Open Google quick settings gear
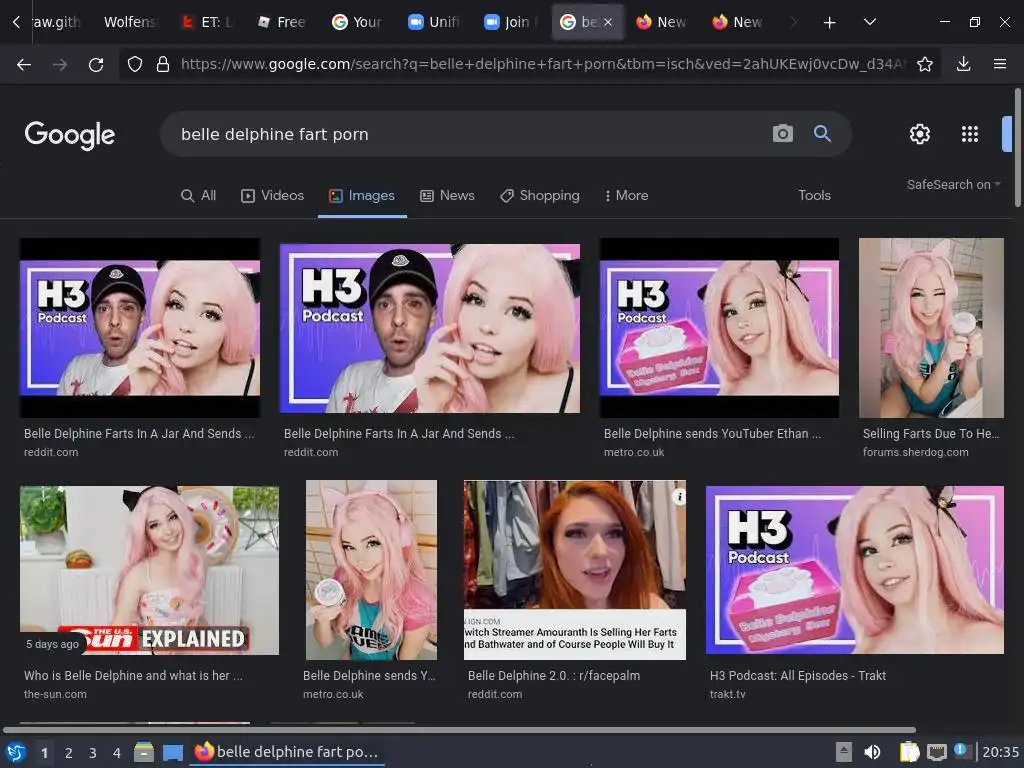 pos(920,134)
